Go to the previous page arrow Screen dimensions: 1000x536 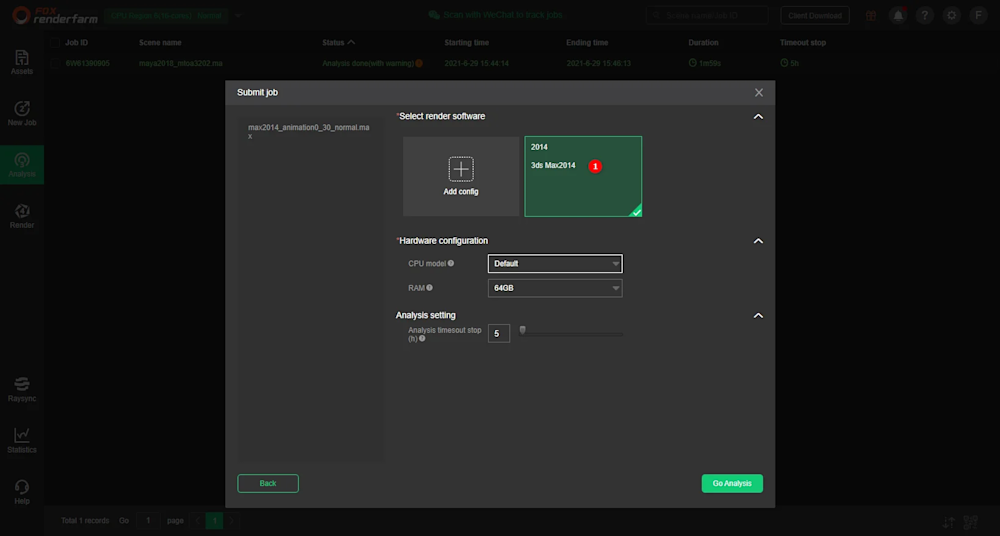(197, 521)
